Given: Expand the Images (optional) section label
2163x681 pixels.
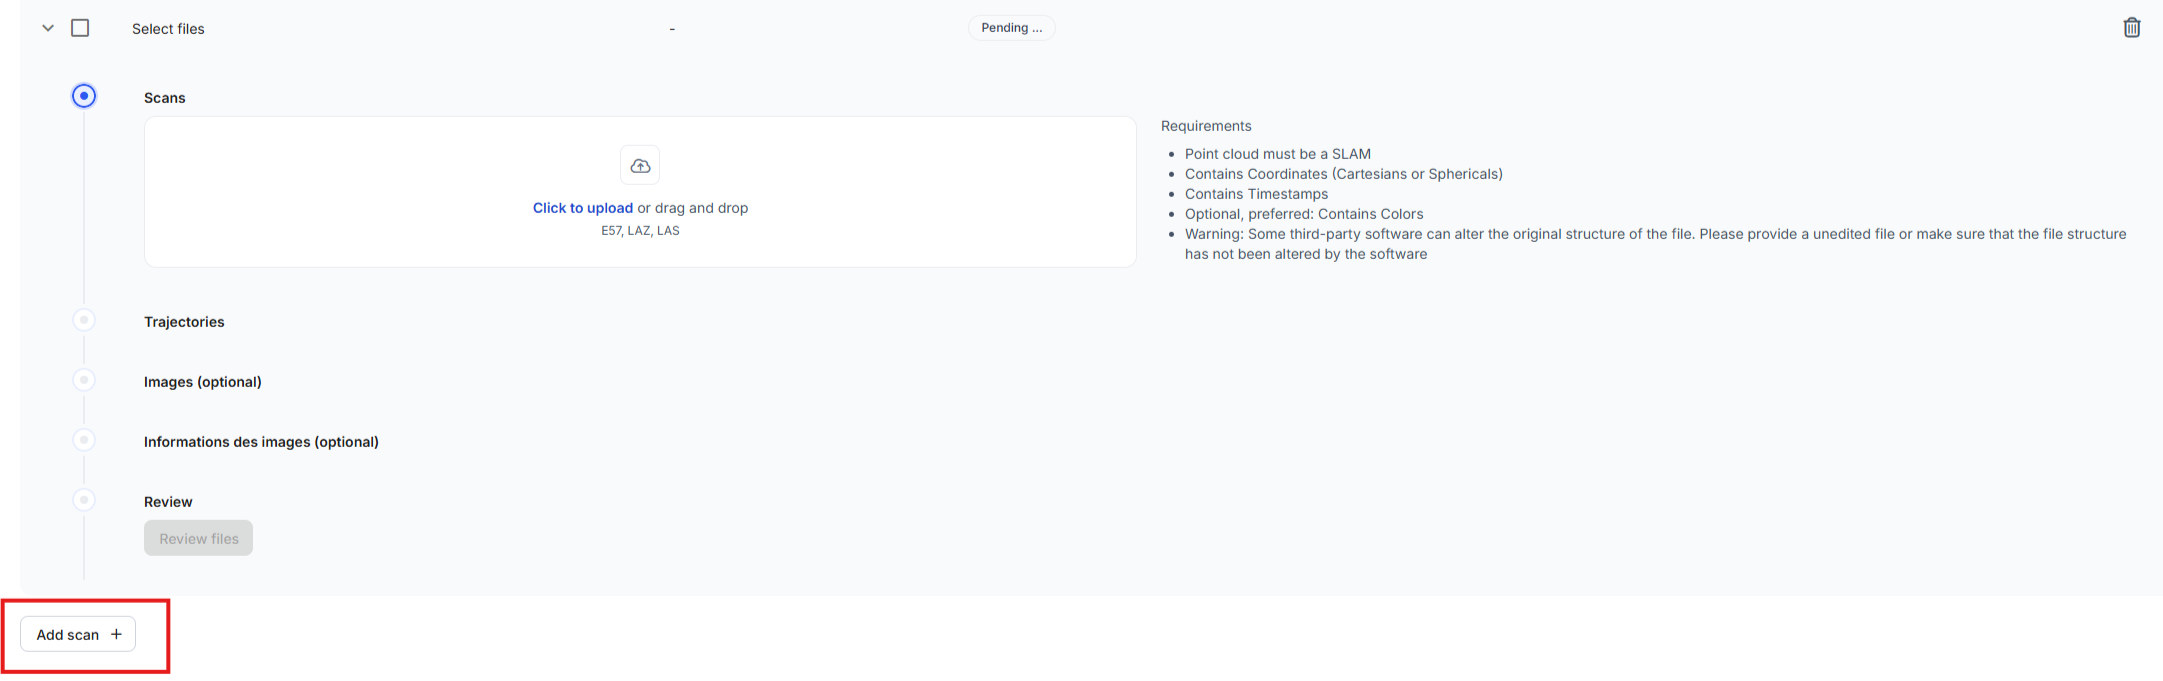Looking at the screenshot, I should [x=202, y=382].
